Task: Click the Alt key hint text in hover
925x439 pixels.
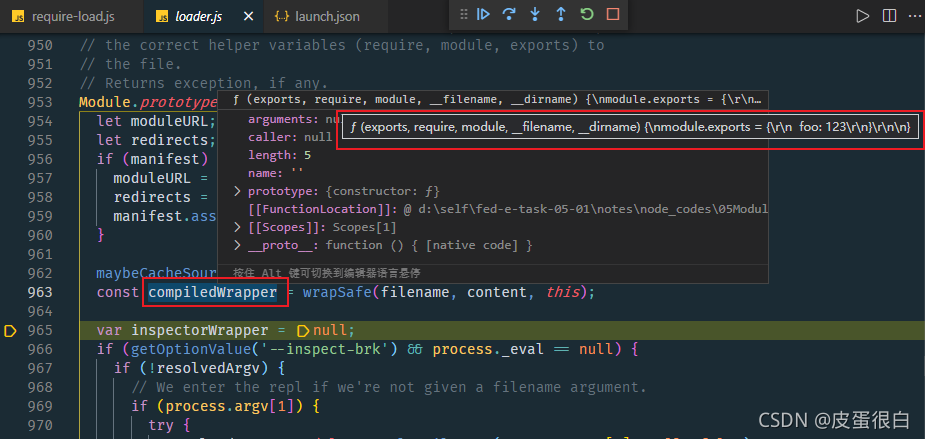Action: pyautogui.click(x=326, y=273)
